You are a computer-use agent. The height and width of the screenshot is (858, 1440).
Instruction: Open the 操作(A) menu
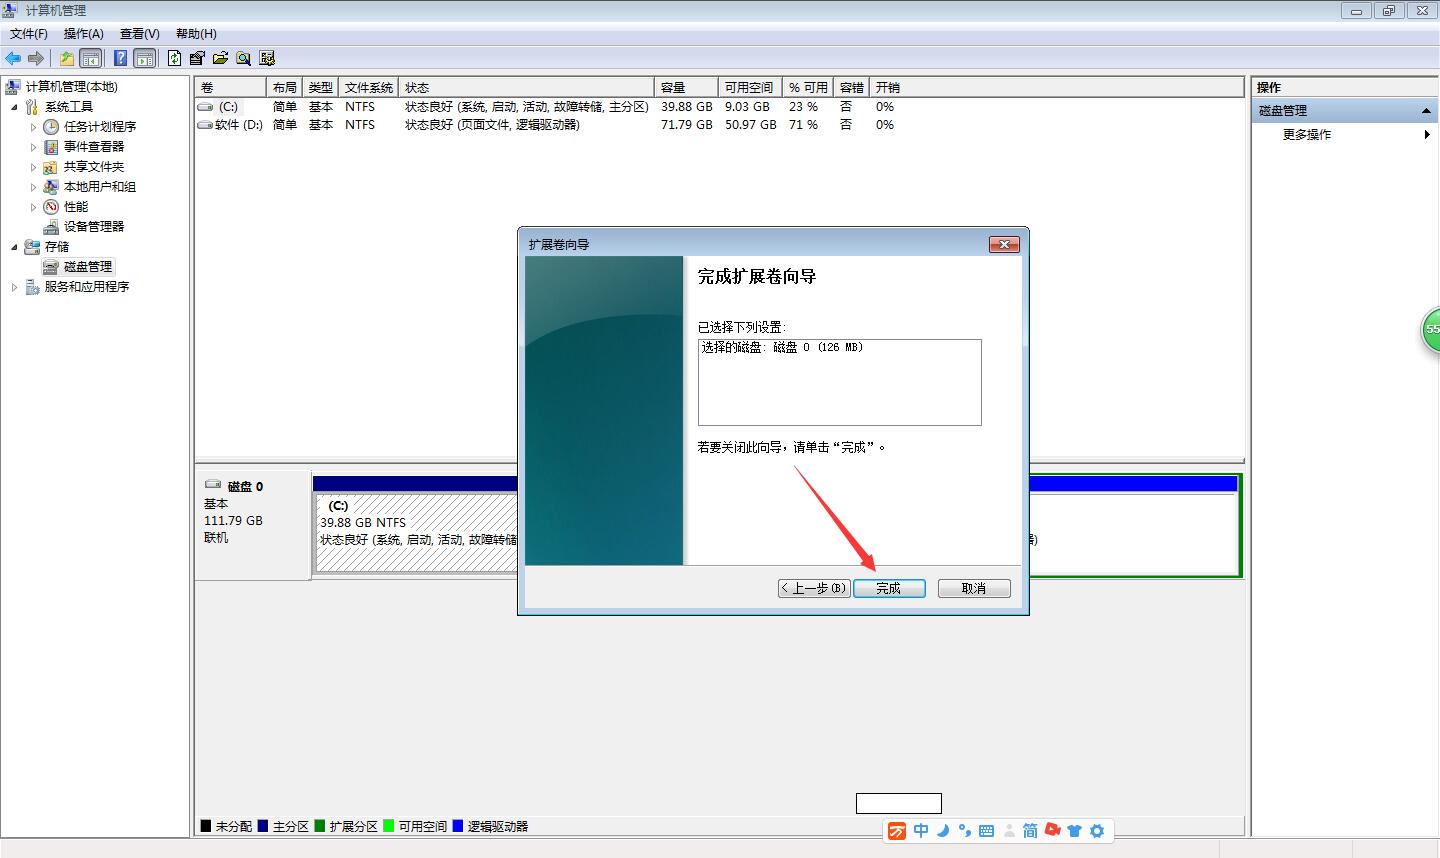[84, 33]
